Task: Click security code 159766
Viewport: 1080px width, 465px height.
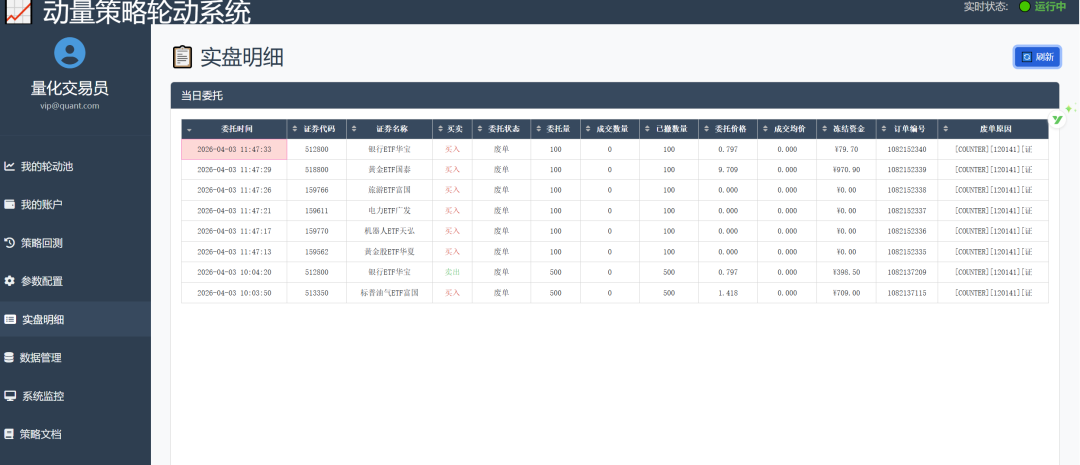Action: [x=316, y=190]
